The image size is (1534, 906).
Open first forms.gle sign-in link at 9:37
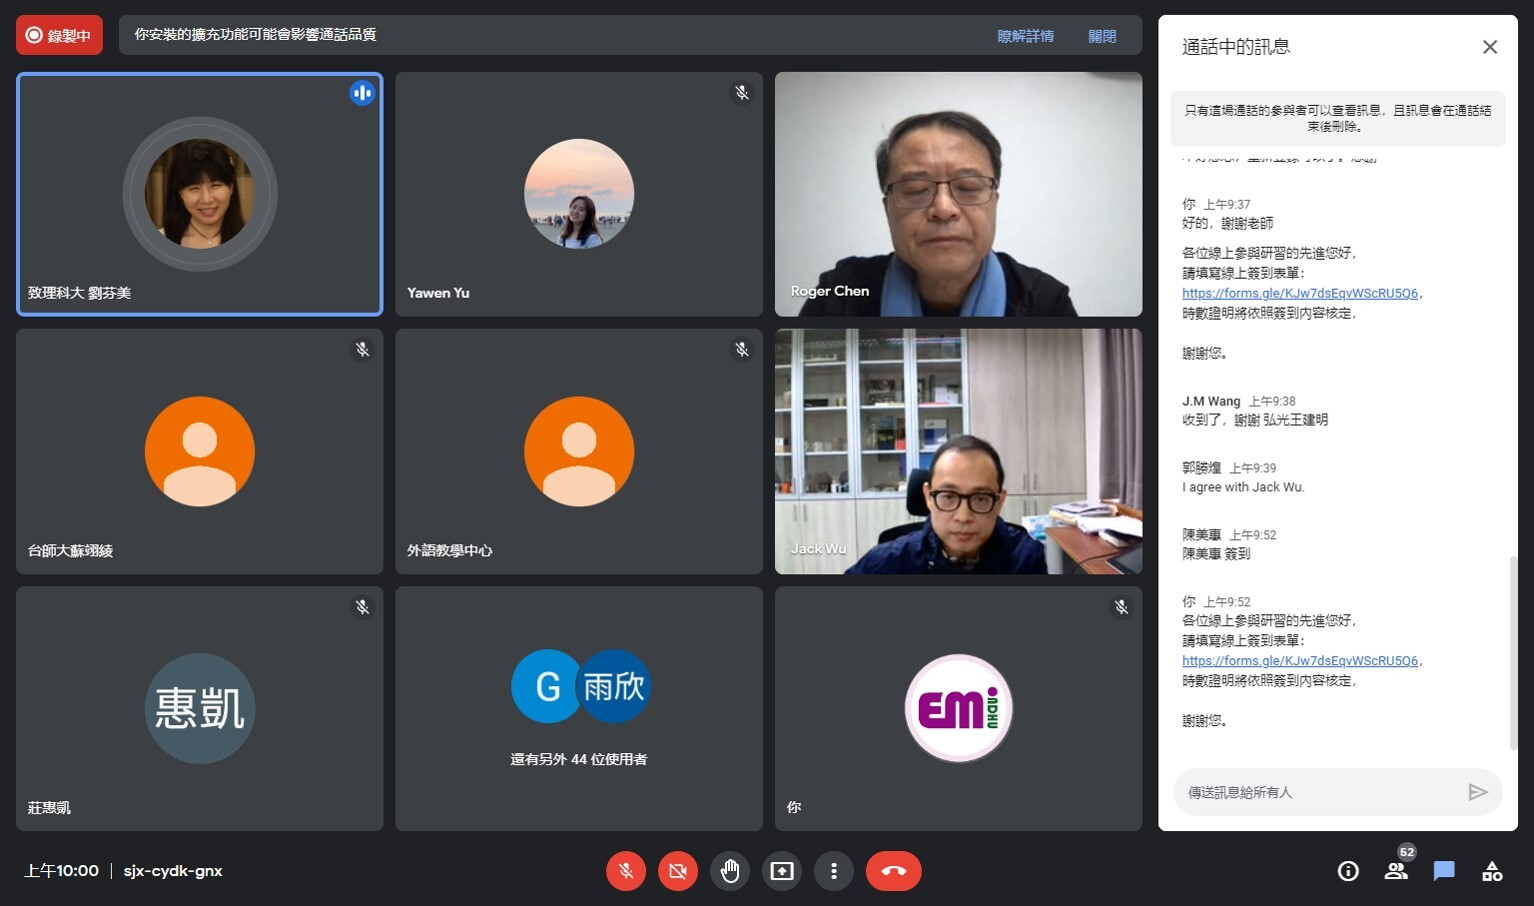pyautogui.click(x=1300, y=293)
